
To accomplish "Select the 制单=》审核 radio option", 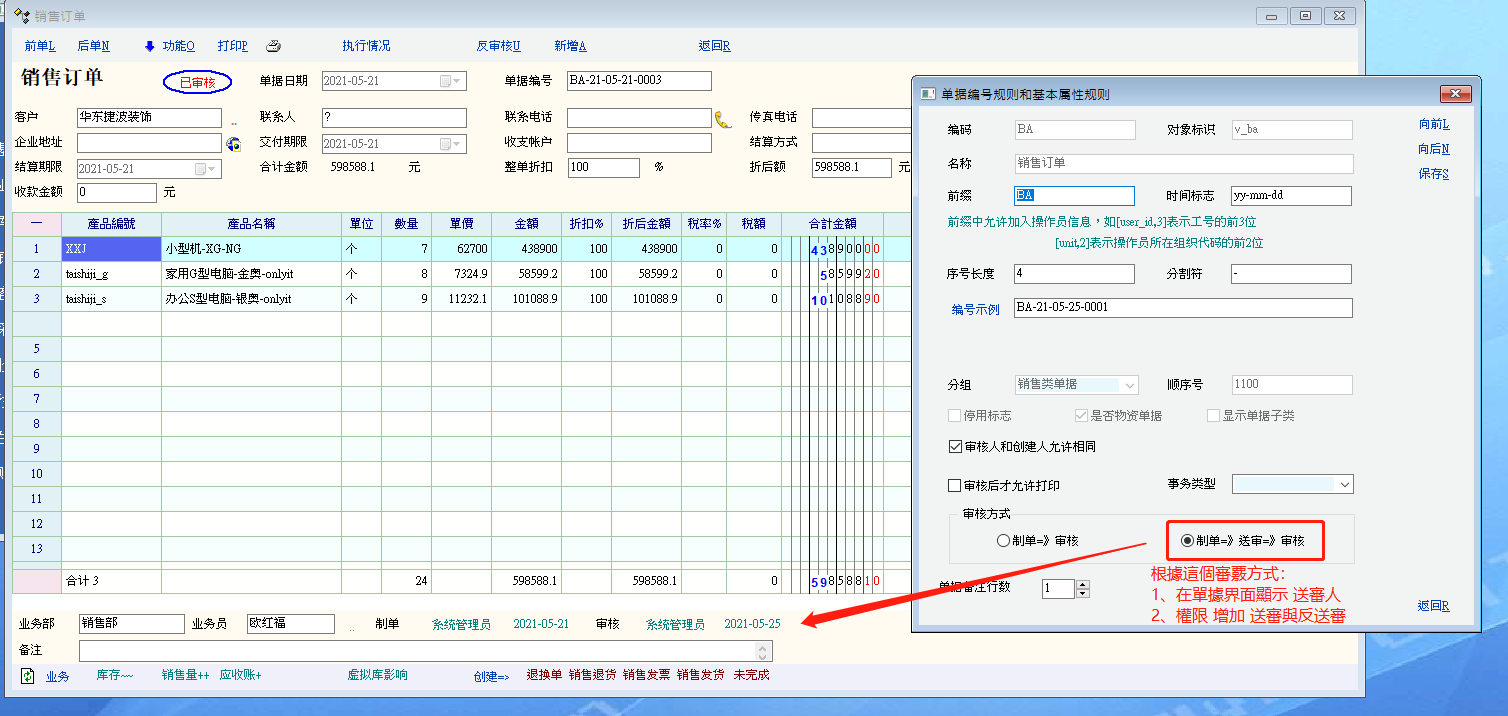I will [x=1003, y=541].
